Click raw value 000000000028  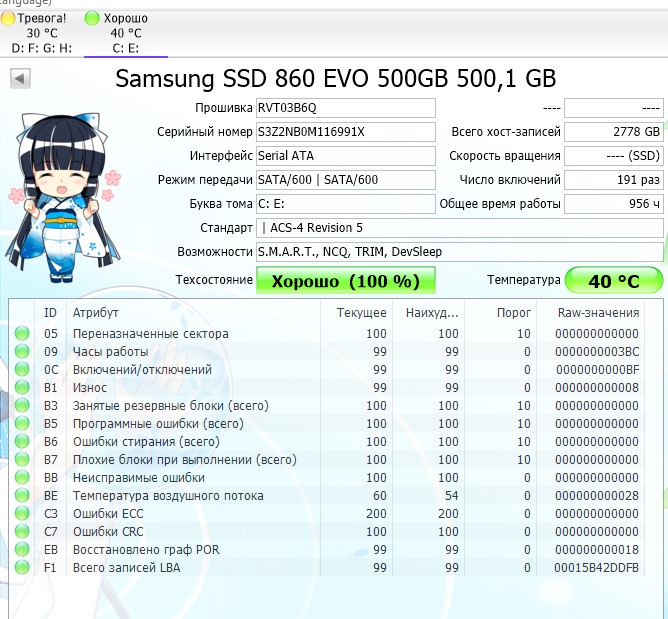point(597,496)
